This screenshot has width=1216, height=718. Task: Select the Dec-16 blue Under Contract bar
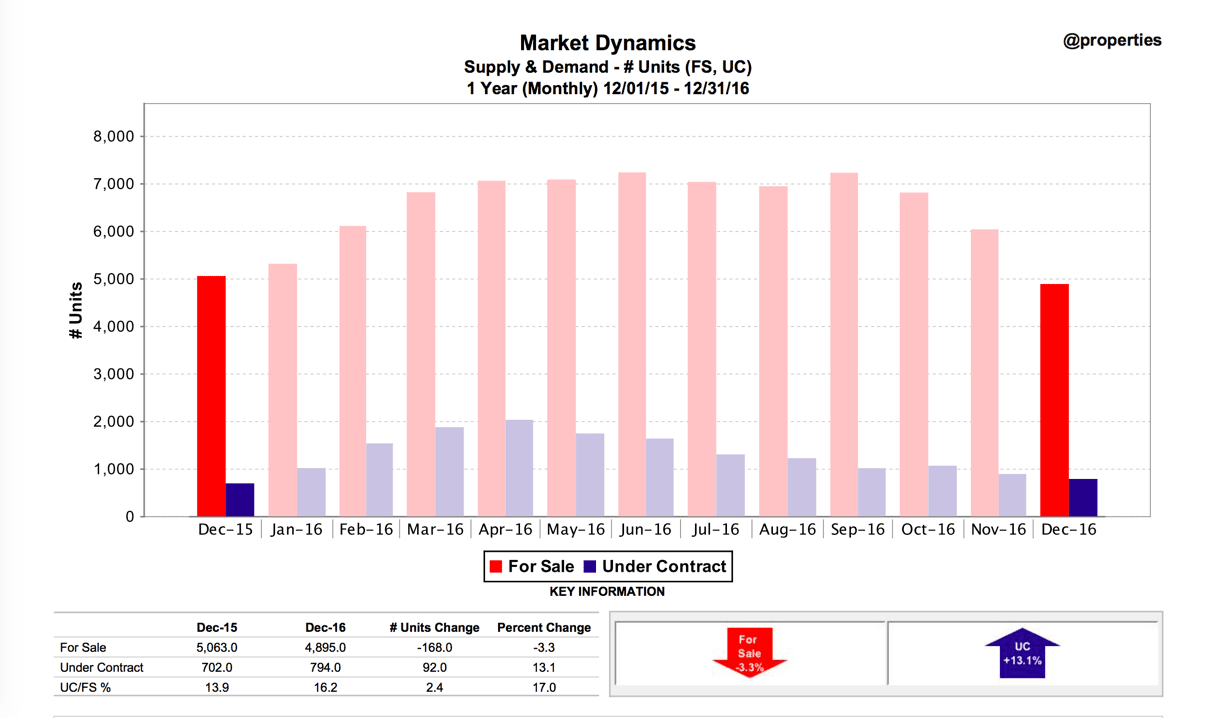pyautogui.click(x=1083, y=498)
